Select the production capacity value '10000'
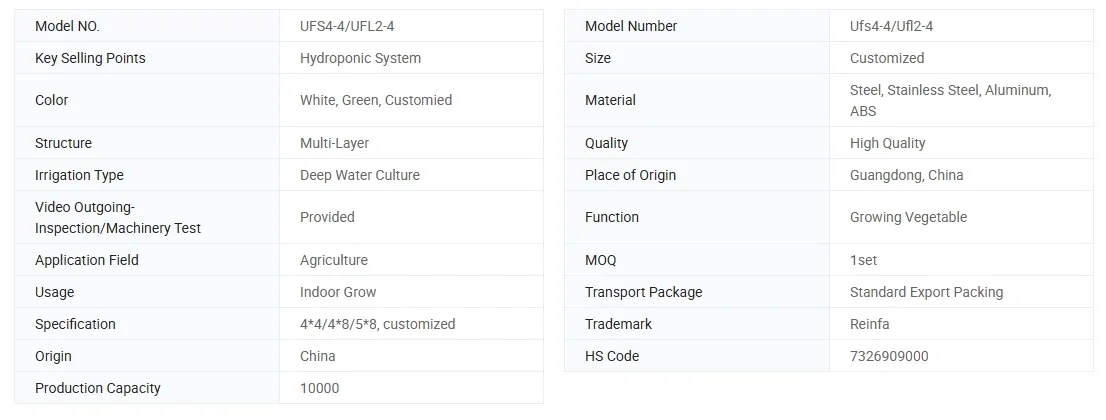The image size is (1106, 420). point(319,388)
